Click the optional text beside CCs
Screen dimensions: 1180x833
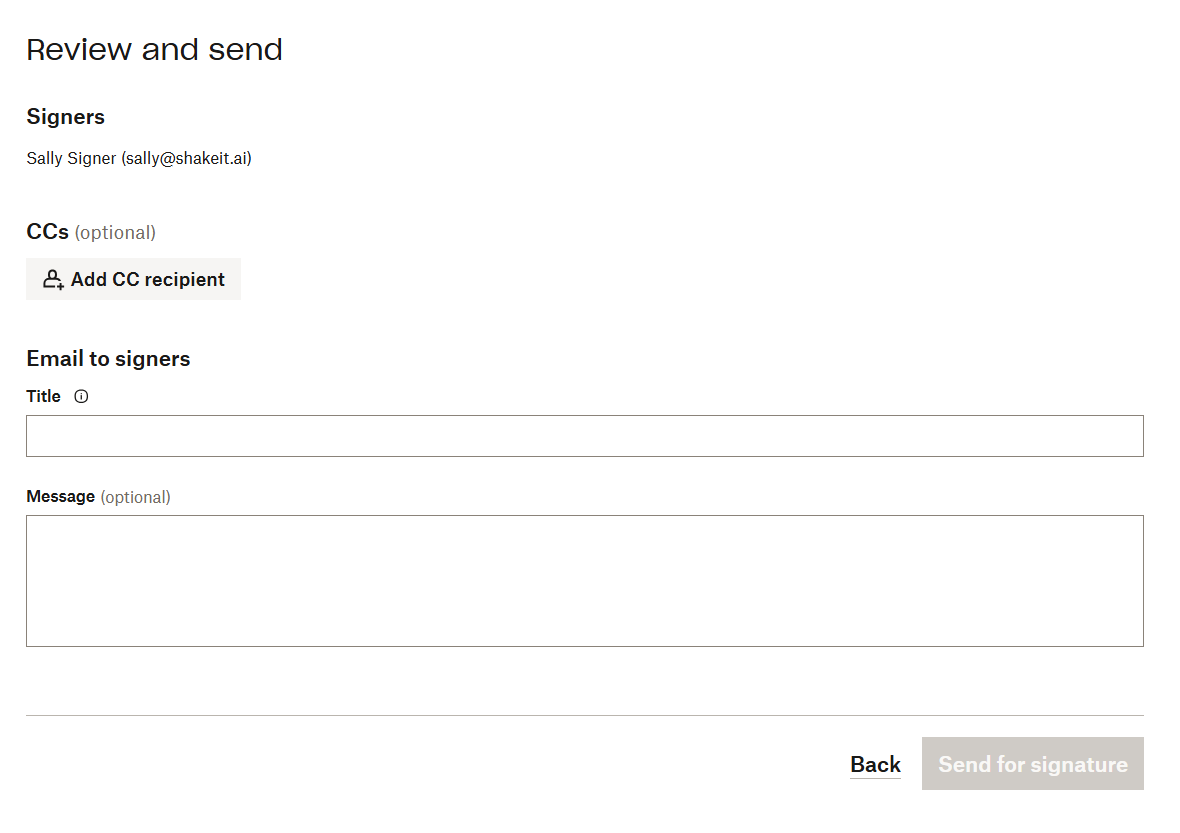[115, 233]
